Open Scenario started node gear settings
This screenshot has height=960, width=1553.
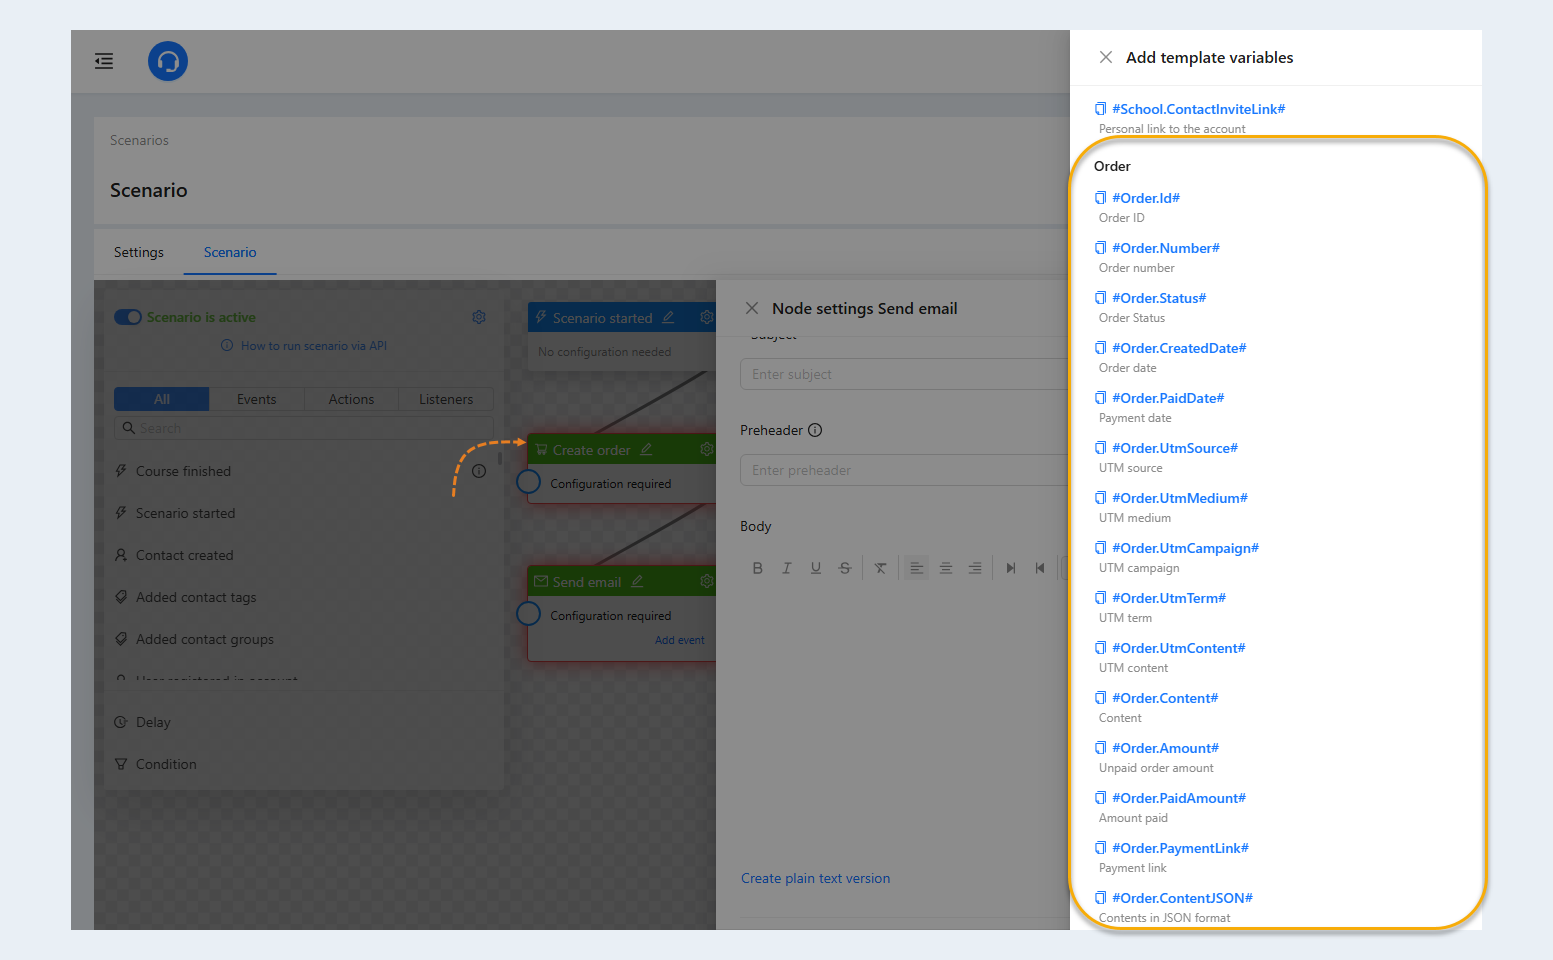tap(707, 317)
